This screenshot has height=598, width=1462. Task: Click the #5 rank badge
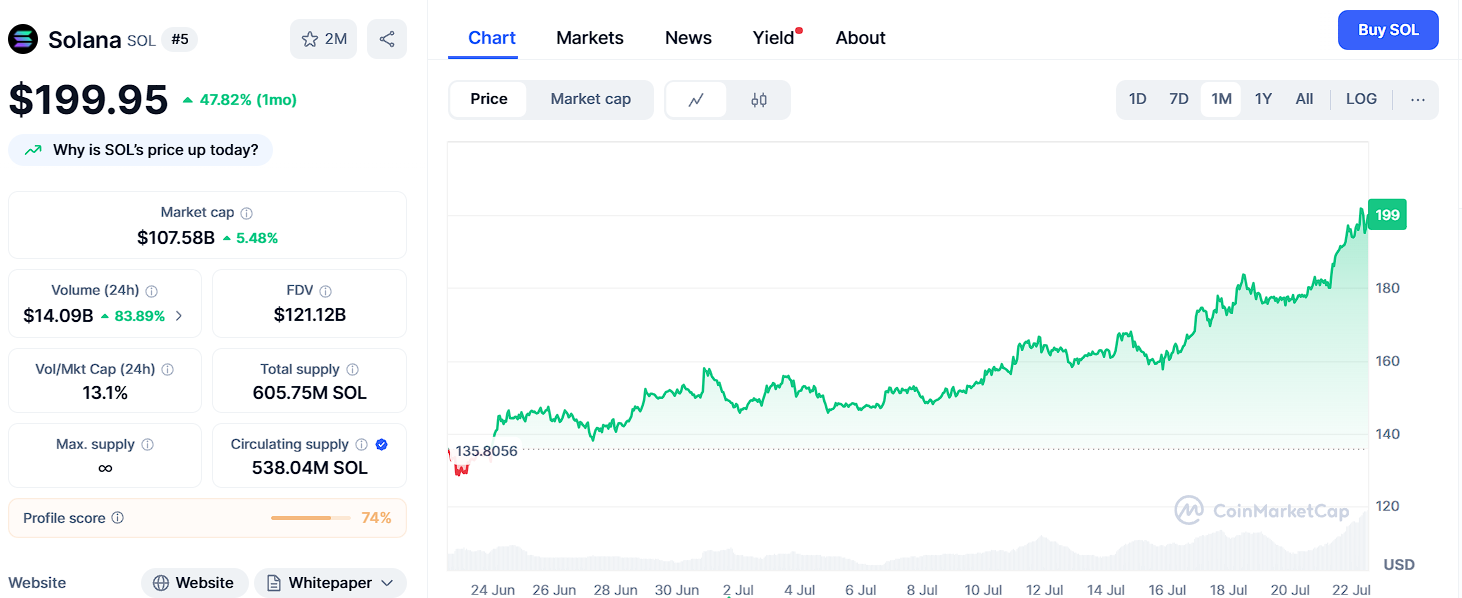[180, 40]
